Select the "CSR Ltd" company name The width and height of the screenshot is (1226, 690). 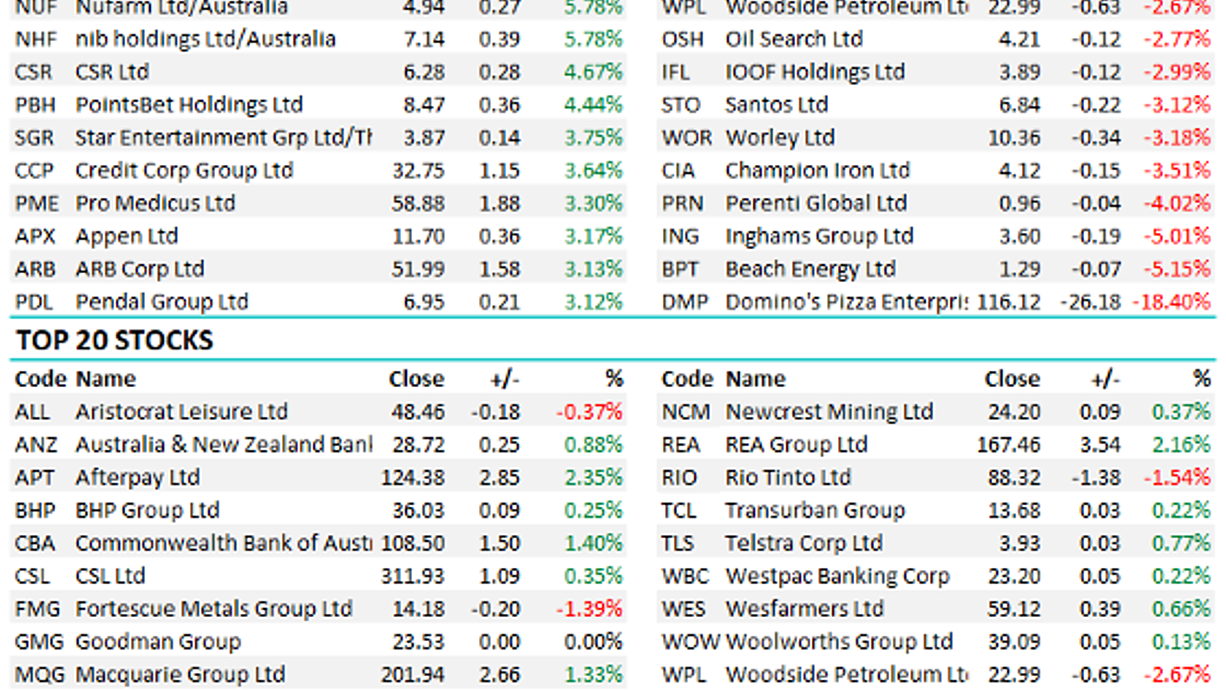(x=112, y=73)
